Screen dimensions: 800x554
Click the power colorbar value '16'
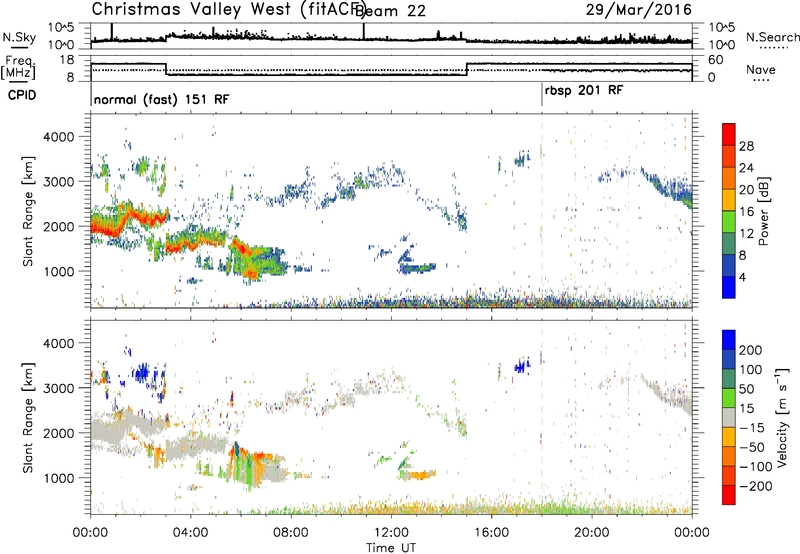tap(746, 212)
